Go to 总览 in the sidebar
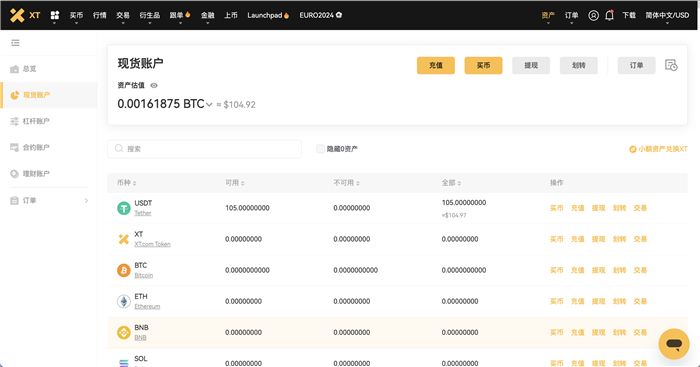Image resolution: width=700 pixels, height=367 pixels. [49, 69]
